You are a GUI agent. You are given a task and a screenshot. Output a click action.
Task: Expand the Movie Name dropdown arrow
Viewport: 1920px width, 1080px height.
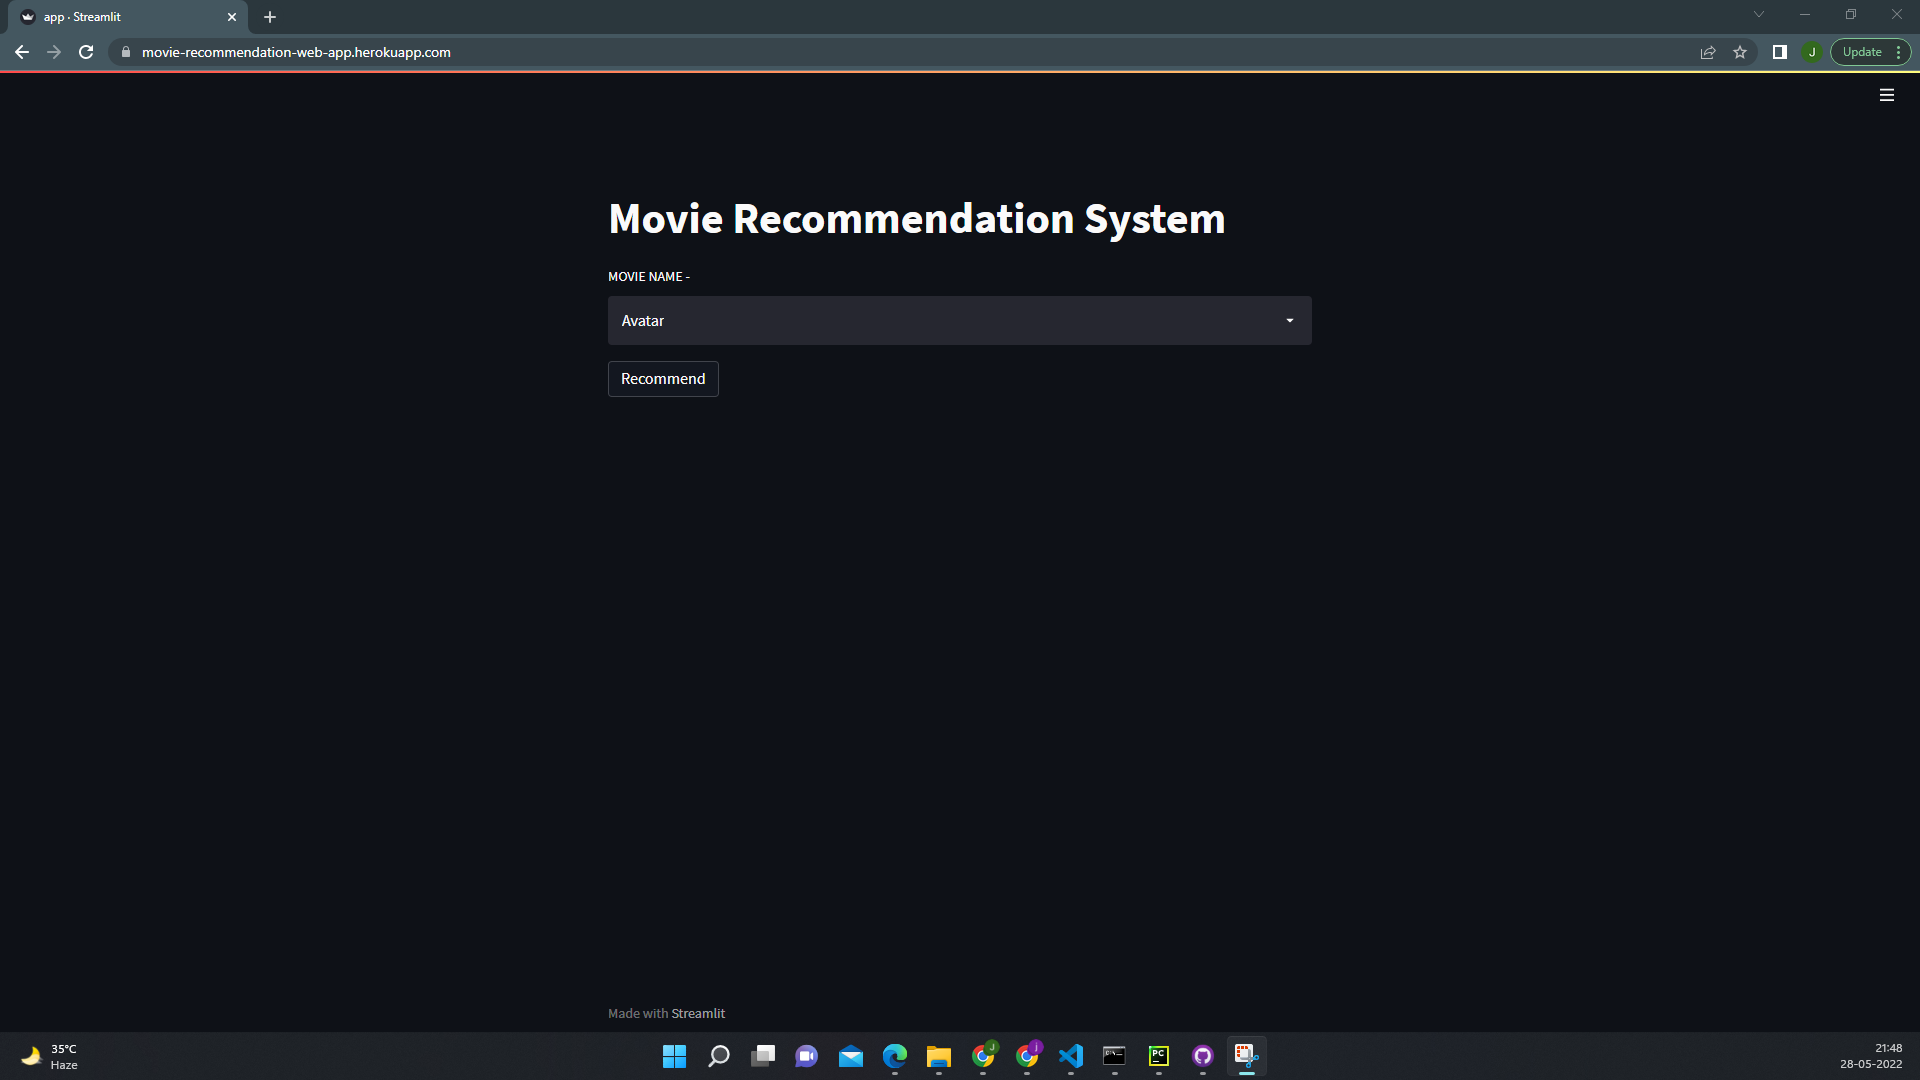(x=1289, y=321)
